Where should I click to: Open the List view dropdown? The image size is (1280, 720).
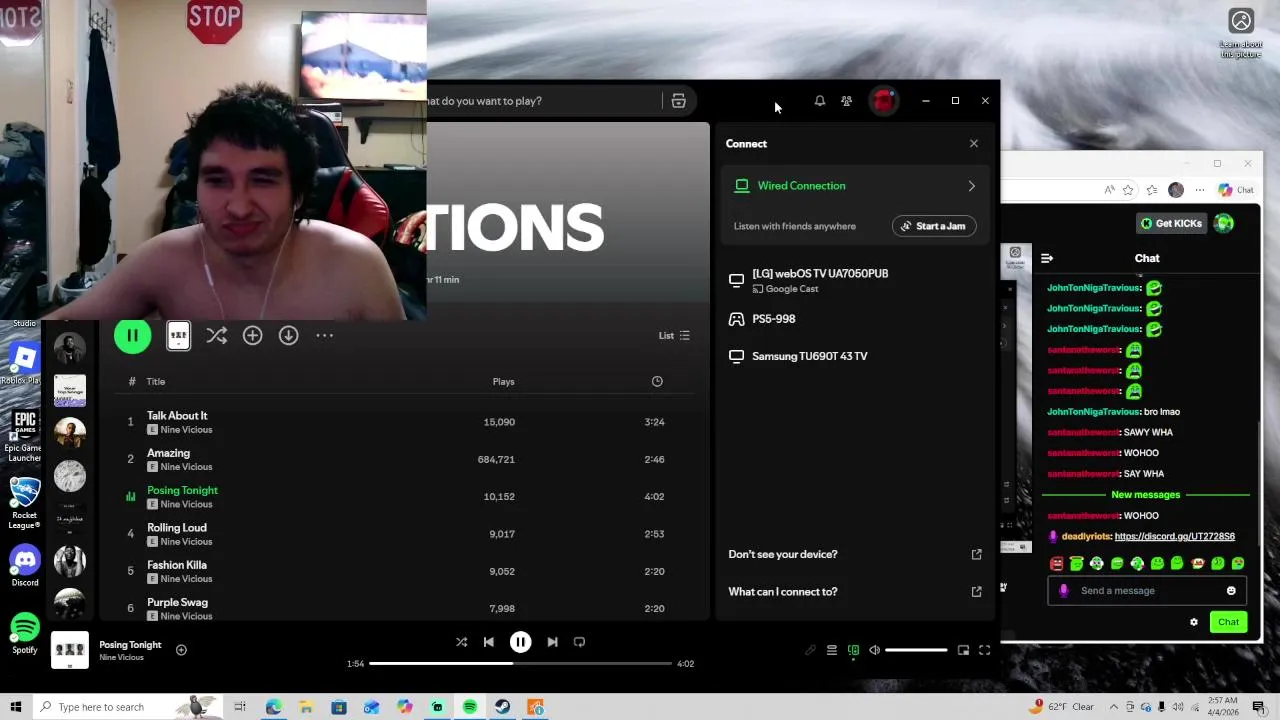674,336
